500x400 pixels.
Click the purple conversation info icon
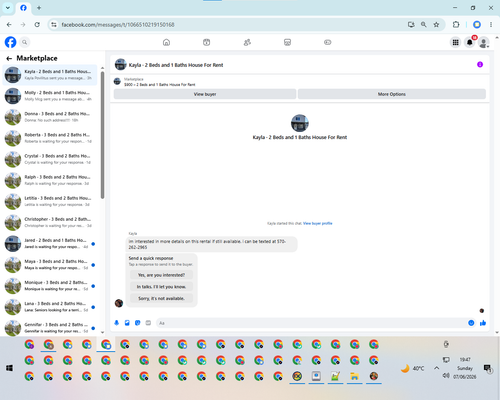coord(480,65)
